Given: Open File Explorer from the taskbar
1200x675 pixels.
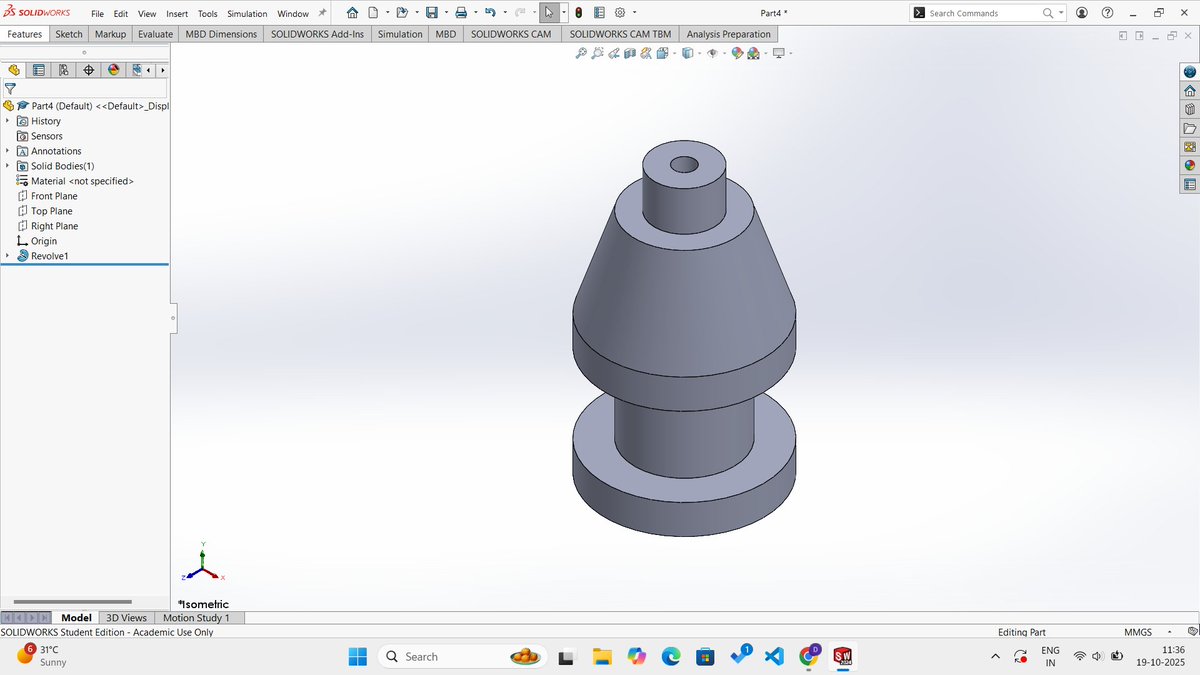Looking at the screenshot, I should (x=602, y=656).
